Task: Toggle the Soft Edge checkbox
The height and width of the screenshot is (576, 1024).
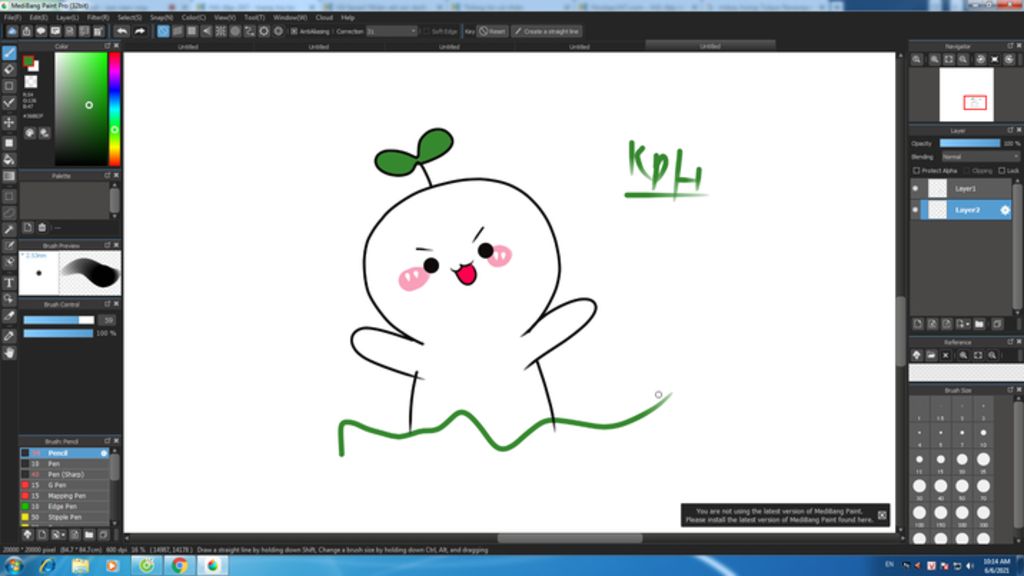Action: pyautogui.click(x=426, y=31)
